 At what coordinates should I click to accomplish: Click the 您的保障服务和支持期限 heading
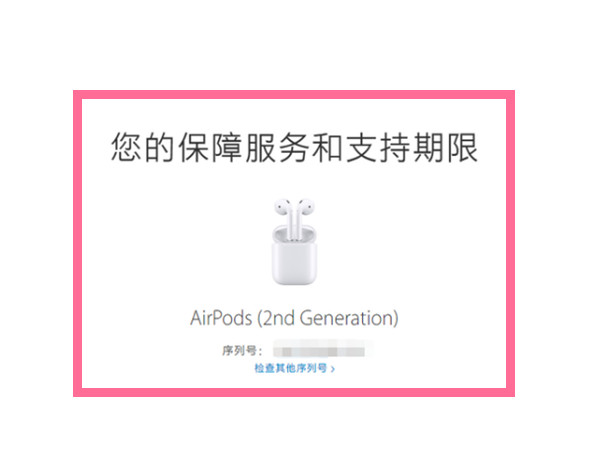tap(295, 147)
